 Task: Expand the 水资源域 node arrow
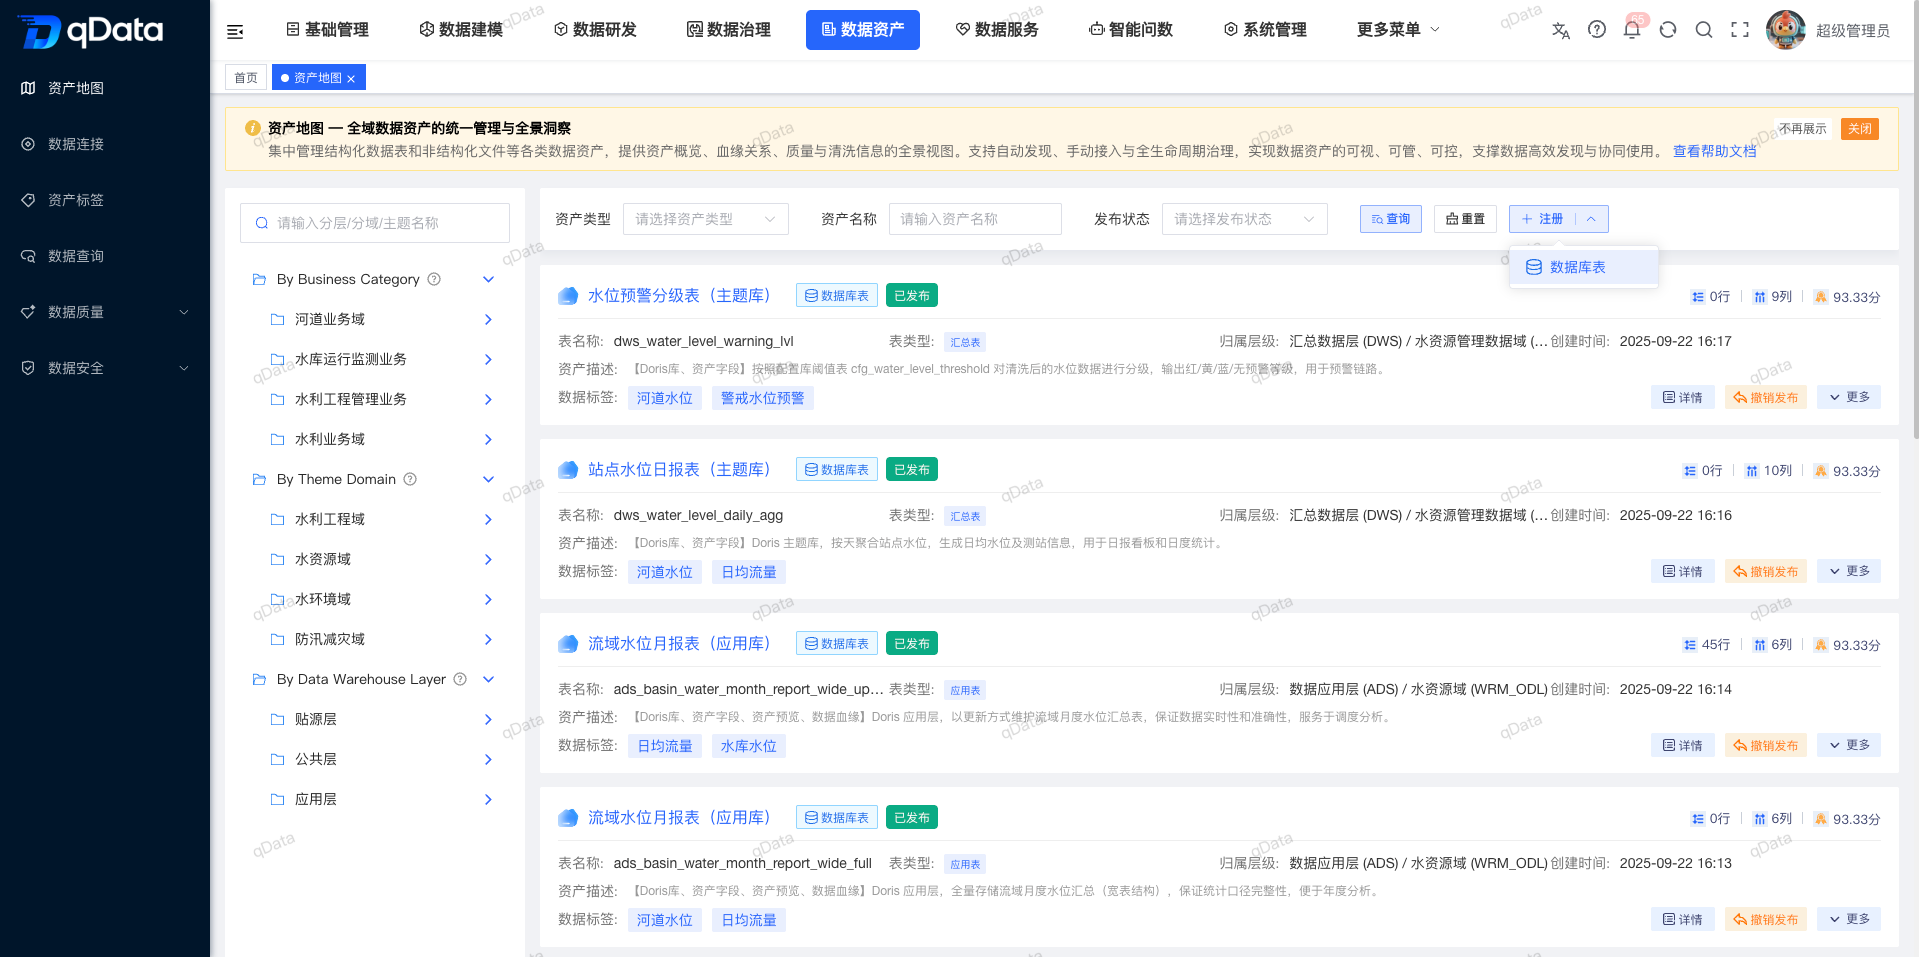click(x=488, y=559)
